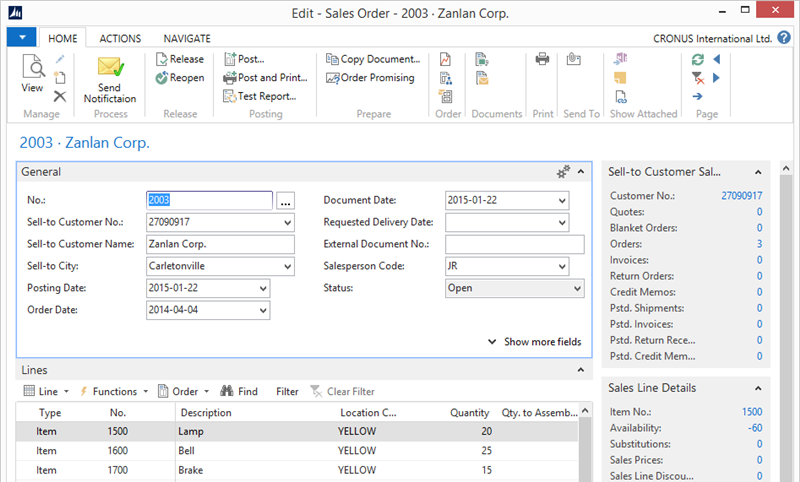Click the Delete X icon in Manage group
Viewport: 800px width, 482px height.
pos(60,96)
